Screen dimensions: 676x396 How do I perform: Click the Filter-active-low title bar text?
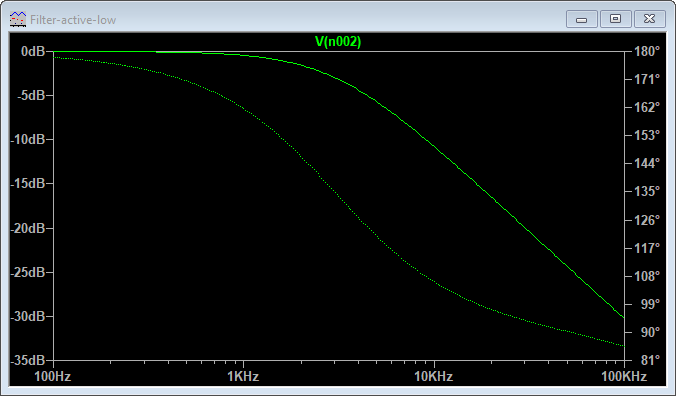(73, 20)
